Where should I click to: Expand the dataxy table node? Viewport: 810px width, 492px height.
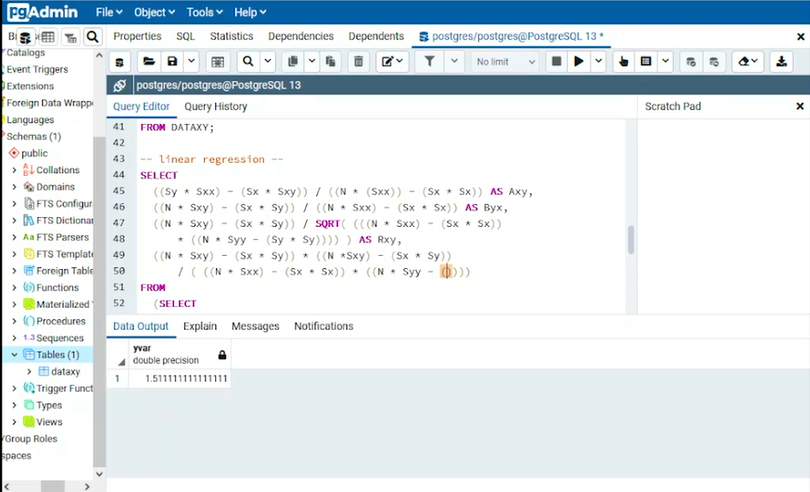point(29,372)
